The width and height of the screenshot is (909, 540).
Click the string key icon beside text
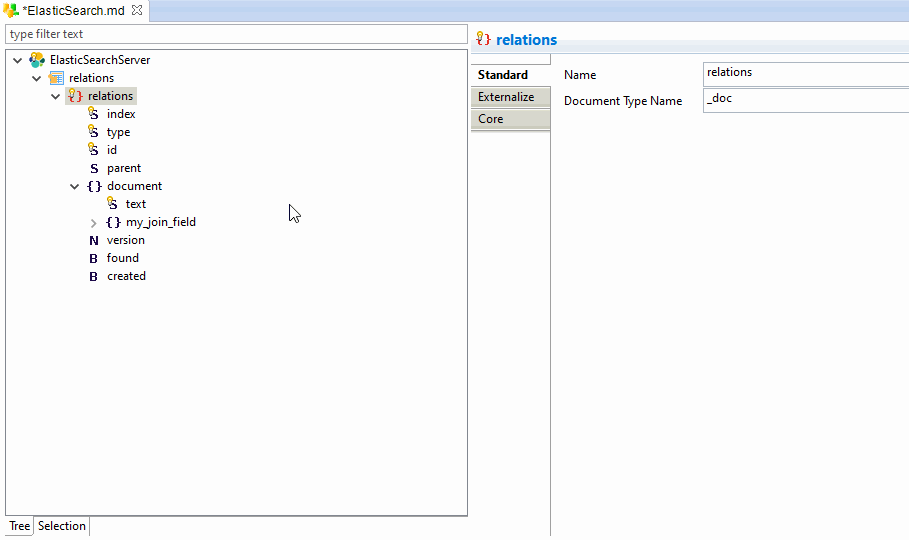coord(112,204)
